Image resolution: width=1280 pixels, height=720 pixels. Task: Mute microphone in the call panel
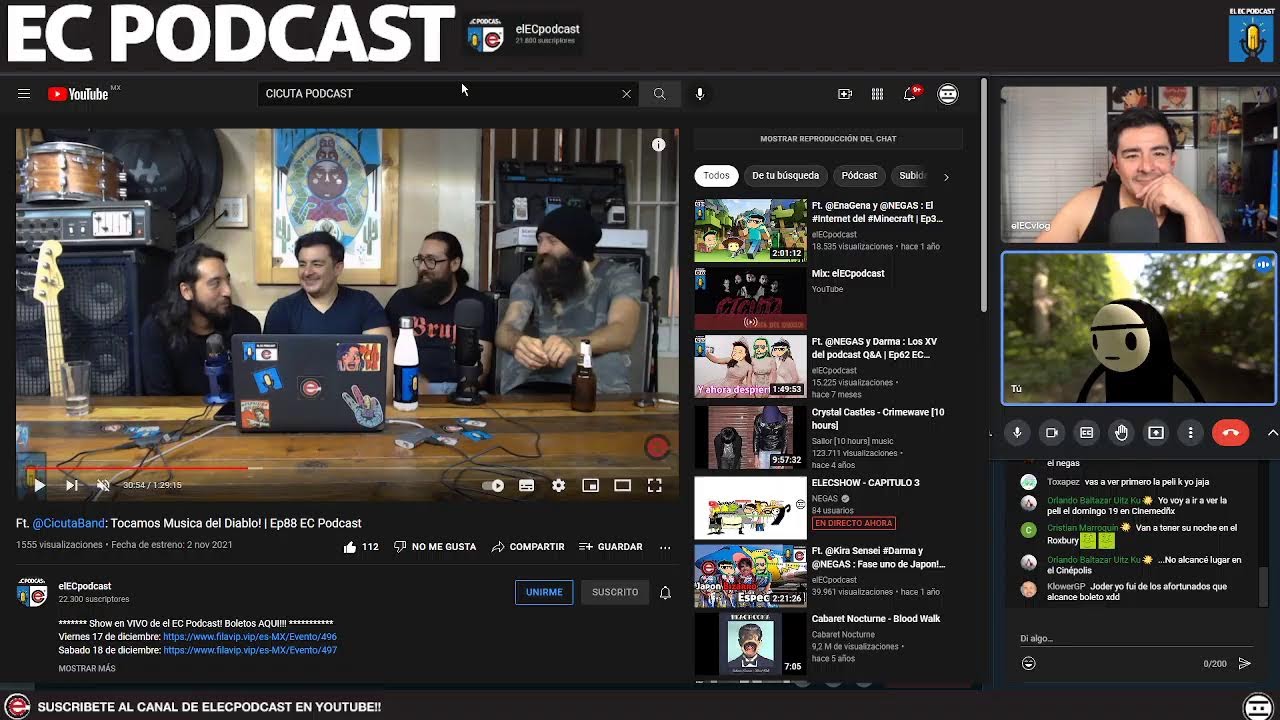point(1017,432)
